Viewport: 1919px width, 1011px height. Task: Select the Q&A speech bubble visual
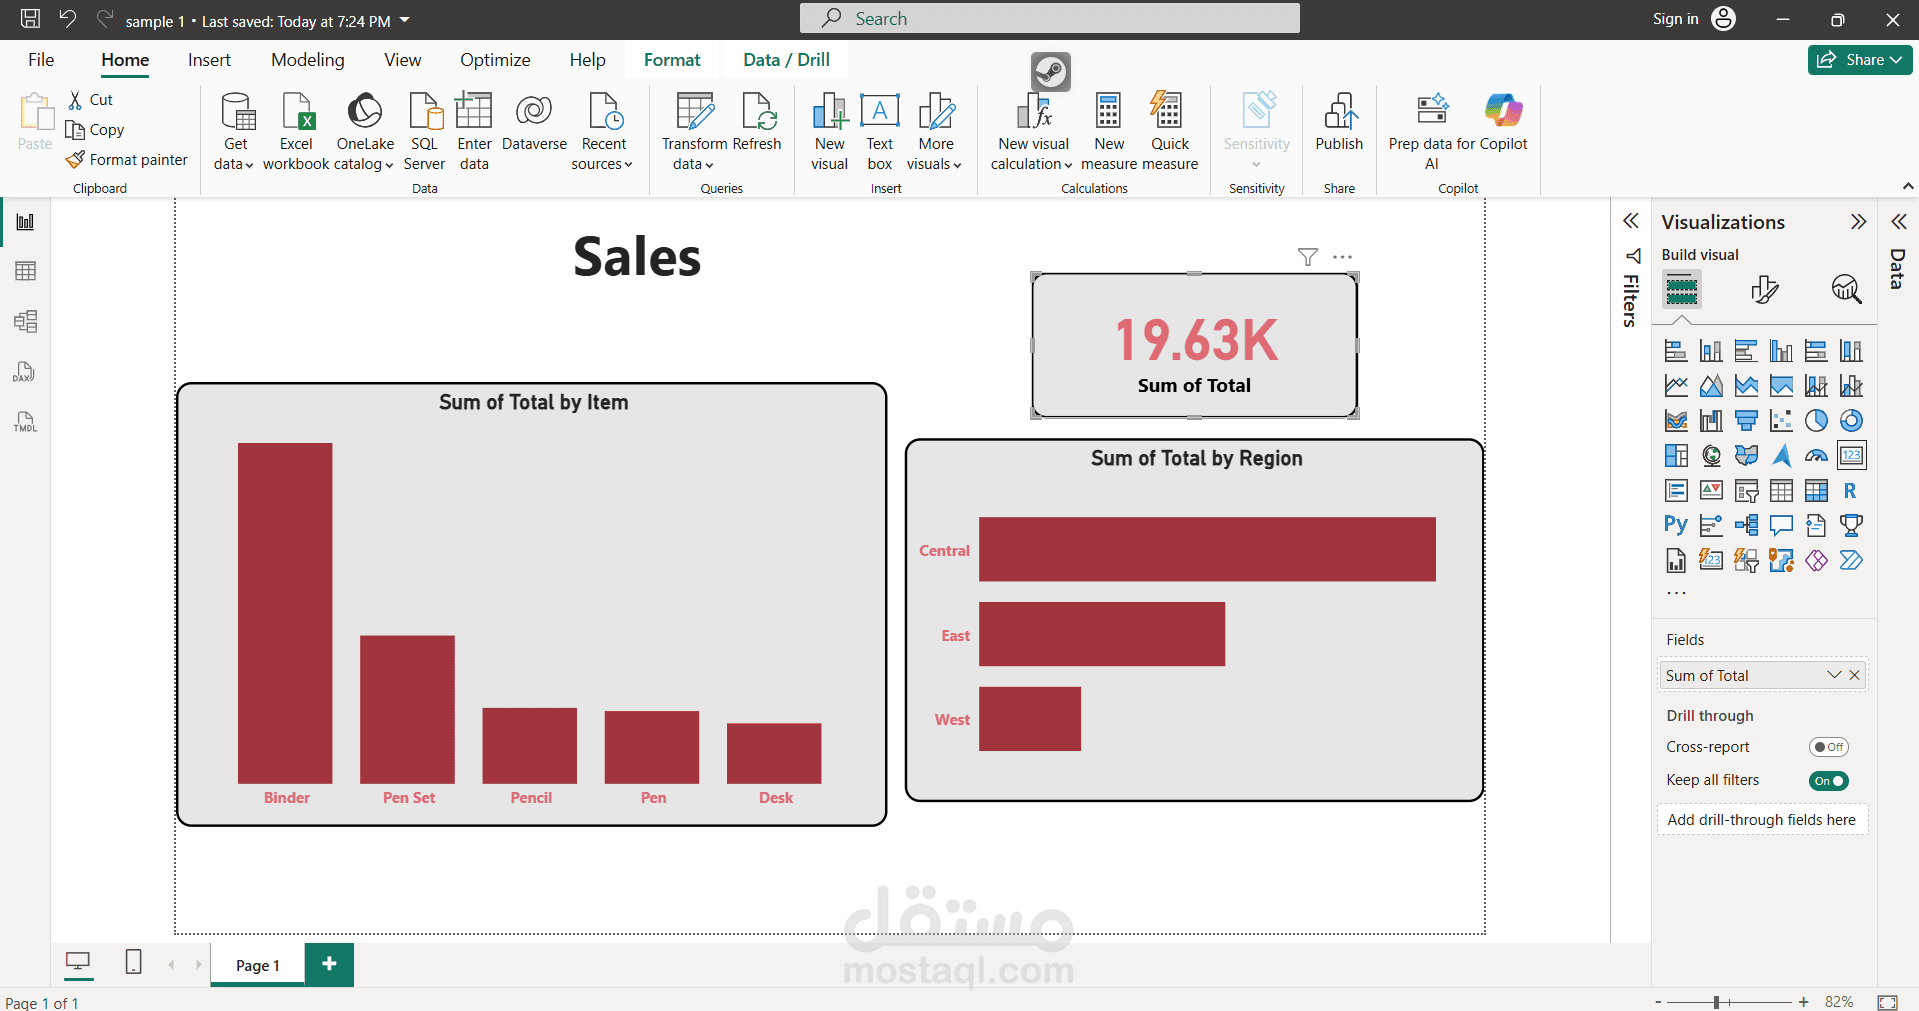point(1781,525)
